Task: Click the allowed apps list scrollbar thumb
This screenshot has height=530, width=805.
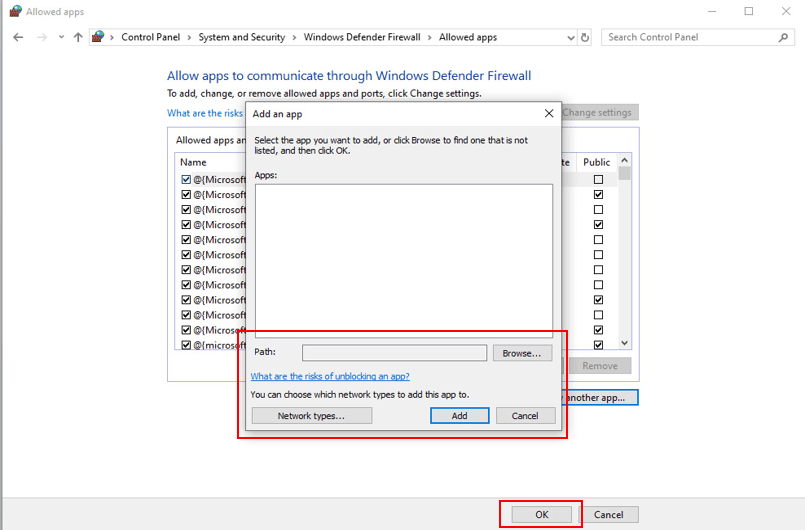Action: click(624, 174)
